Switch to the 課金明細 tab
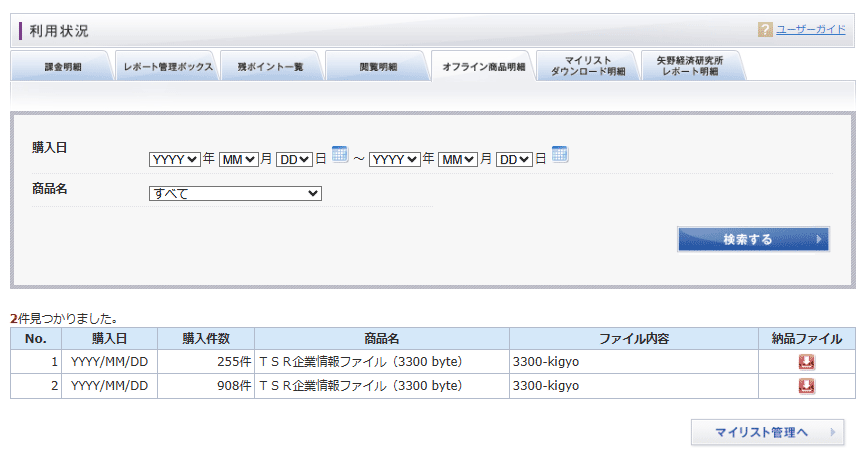Viewport: 866px width, 455px height. (62, 67)
